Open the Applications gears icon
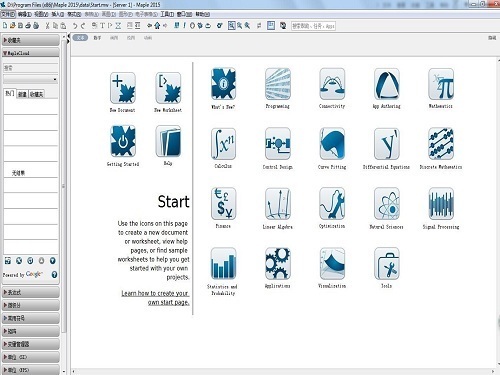The height and width of the screenshot is (375, 500). pyautogui.click(x=278, y=263)
